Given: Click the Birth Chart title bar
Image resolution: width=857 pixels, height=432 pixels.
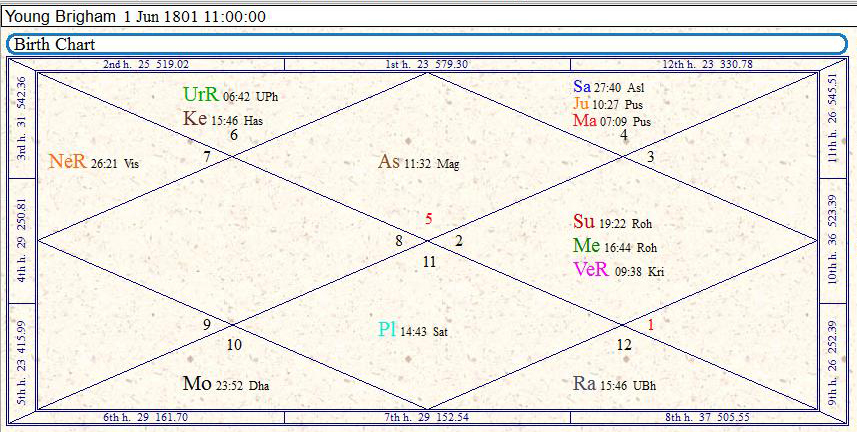Looking at the screenshot, I should tap(428, 45).
